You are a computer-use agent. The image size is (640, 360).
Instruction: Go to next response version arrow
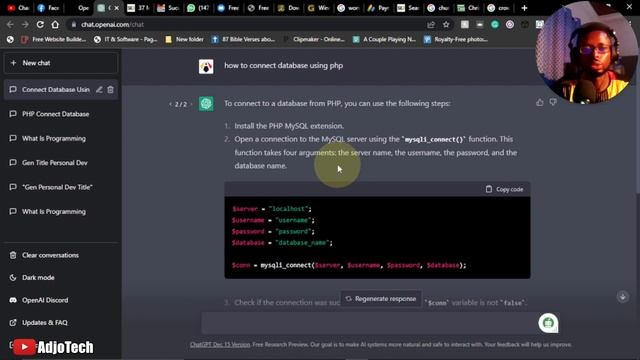coord(191,104)
